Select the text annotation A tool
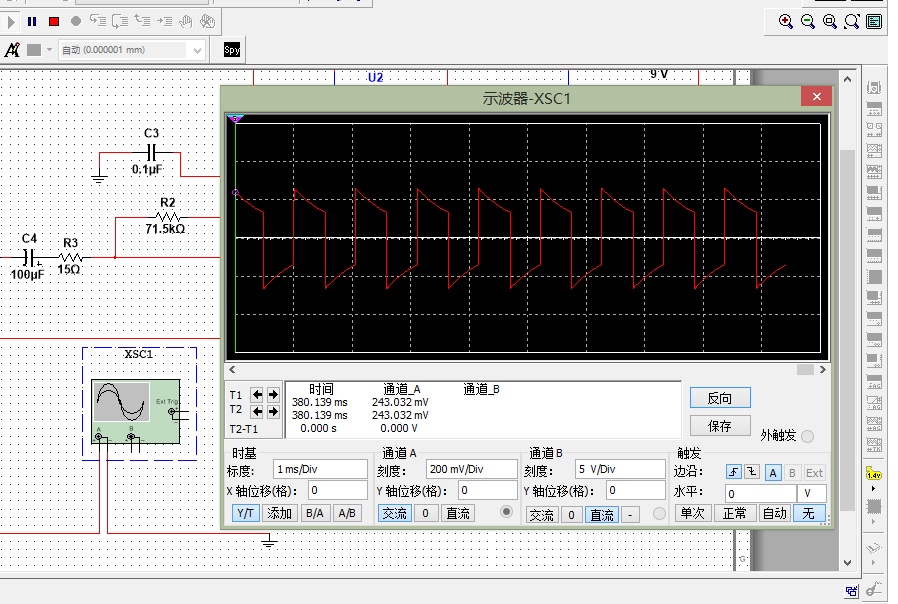The height and width of the screenshot is (604, 898). click(12, 50)
